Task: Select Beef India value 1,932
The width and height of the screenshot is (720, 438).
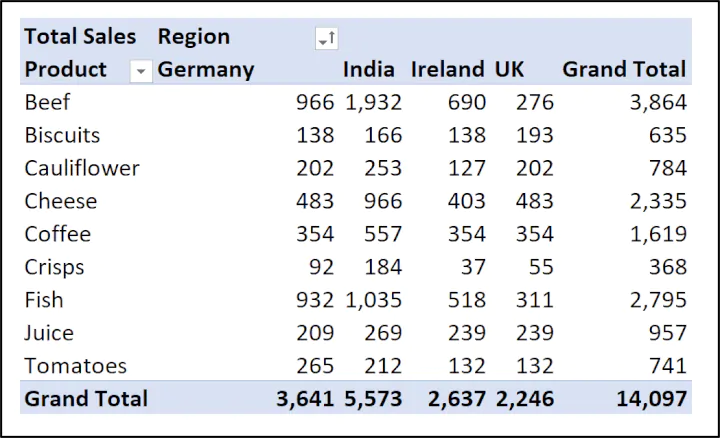Action: click(374, 102)
